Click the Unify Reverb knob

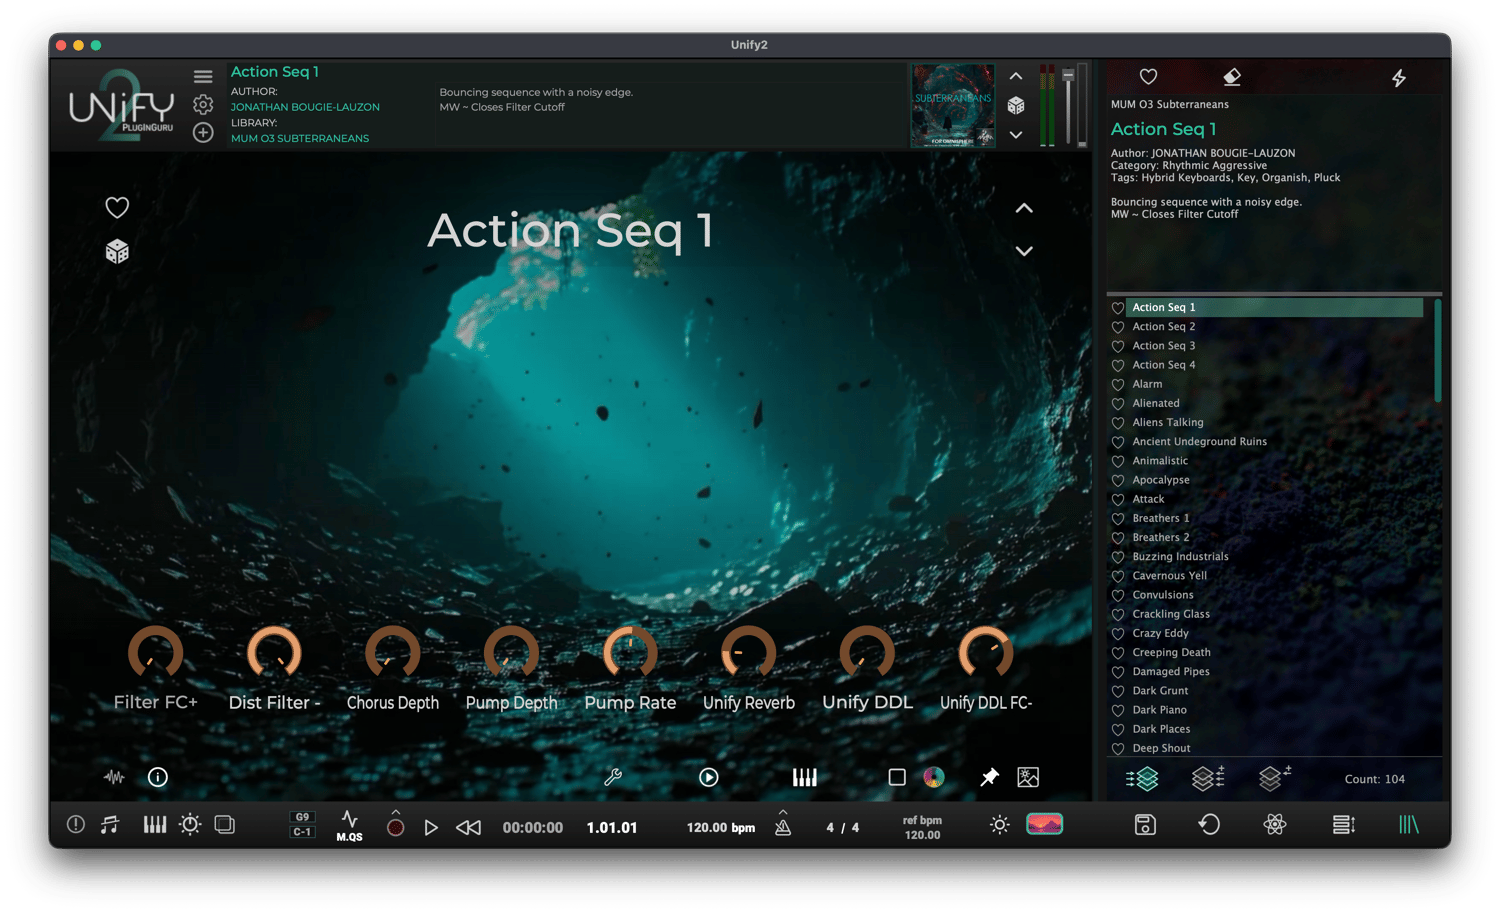[x=749, y=653]
